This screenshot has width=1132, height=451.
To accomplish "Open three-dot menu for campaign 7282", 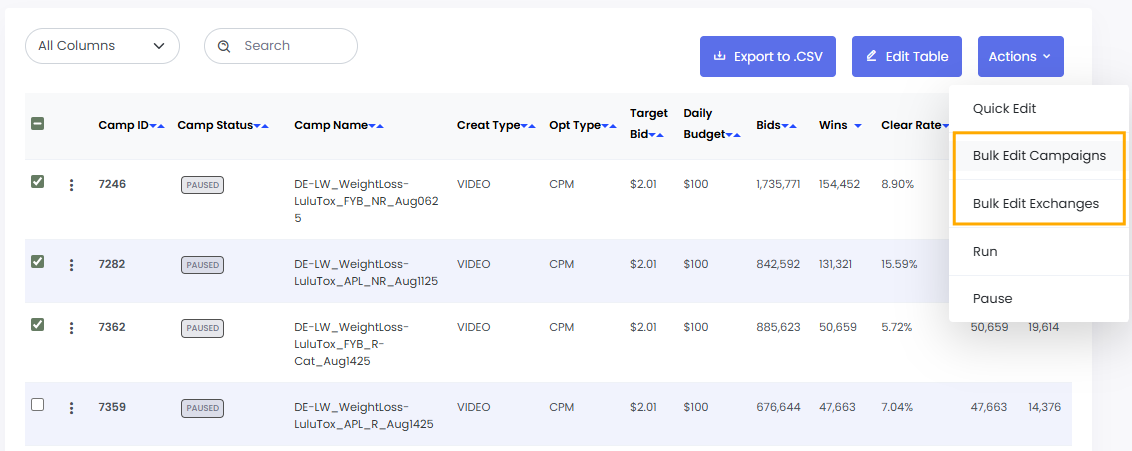I will 71,265.
